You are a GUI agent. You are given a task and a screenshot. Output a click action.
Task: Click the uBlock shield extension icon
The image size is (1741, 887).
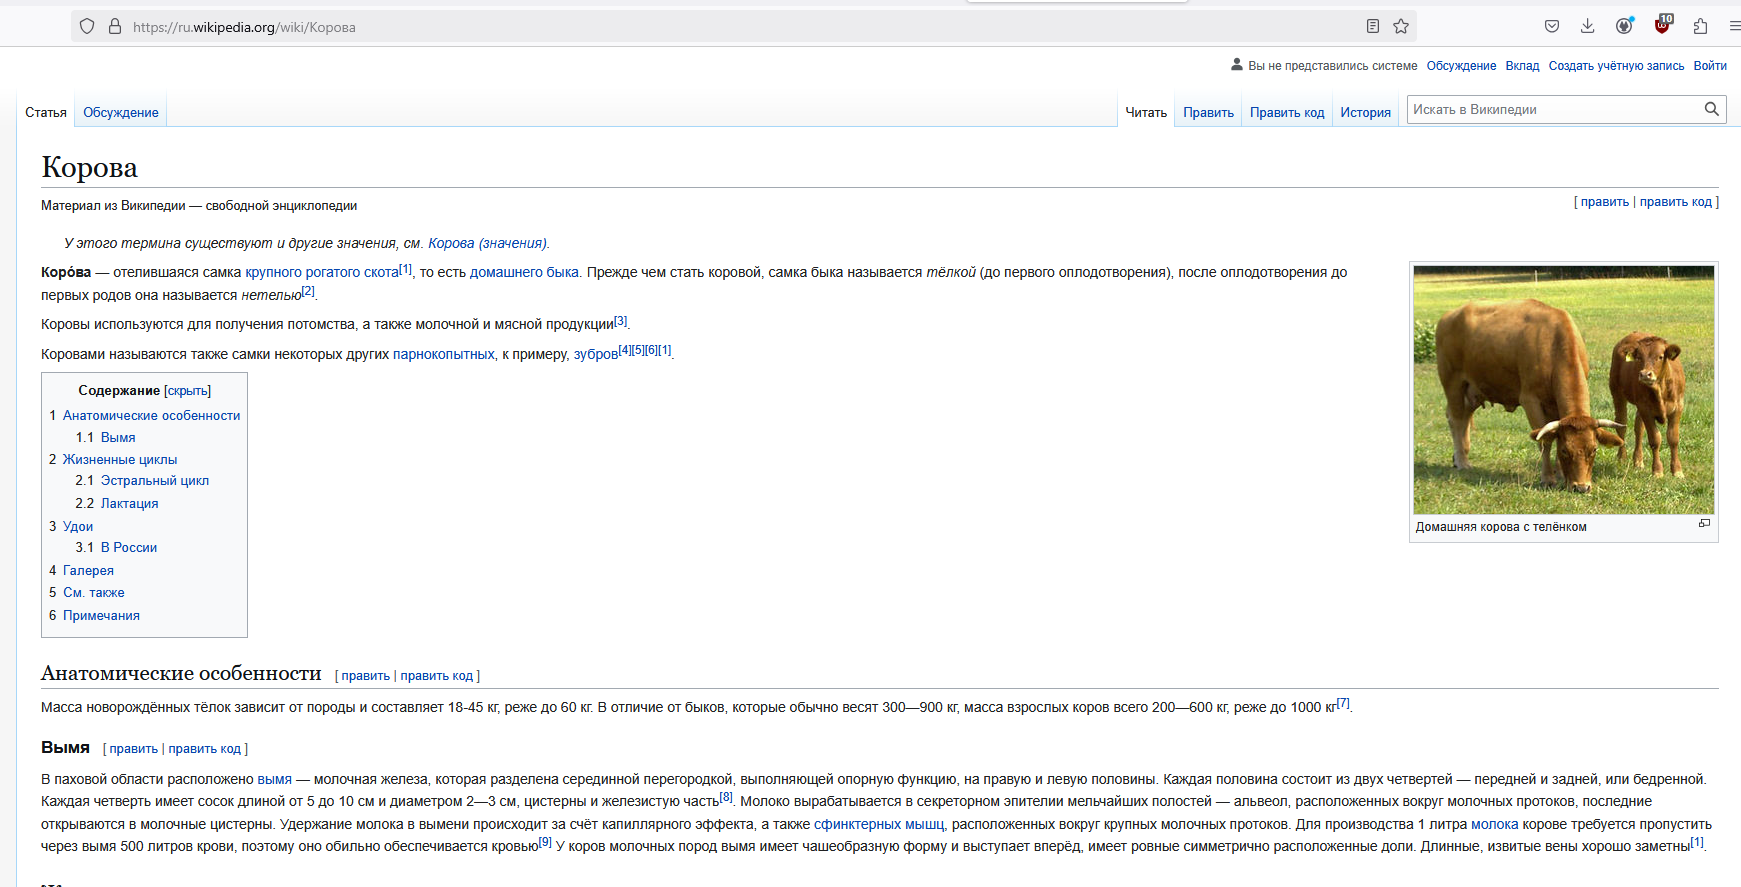[1662, 25]
